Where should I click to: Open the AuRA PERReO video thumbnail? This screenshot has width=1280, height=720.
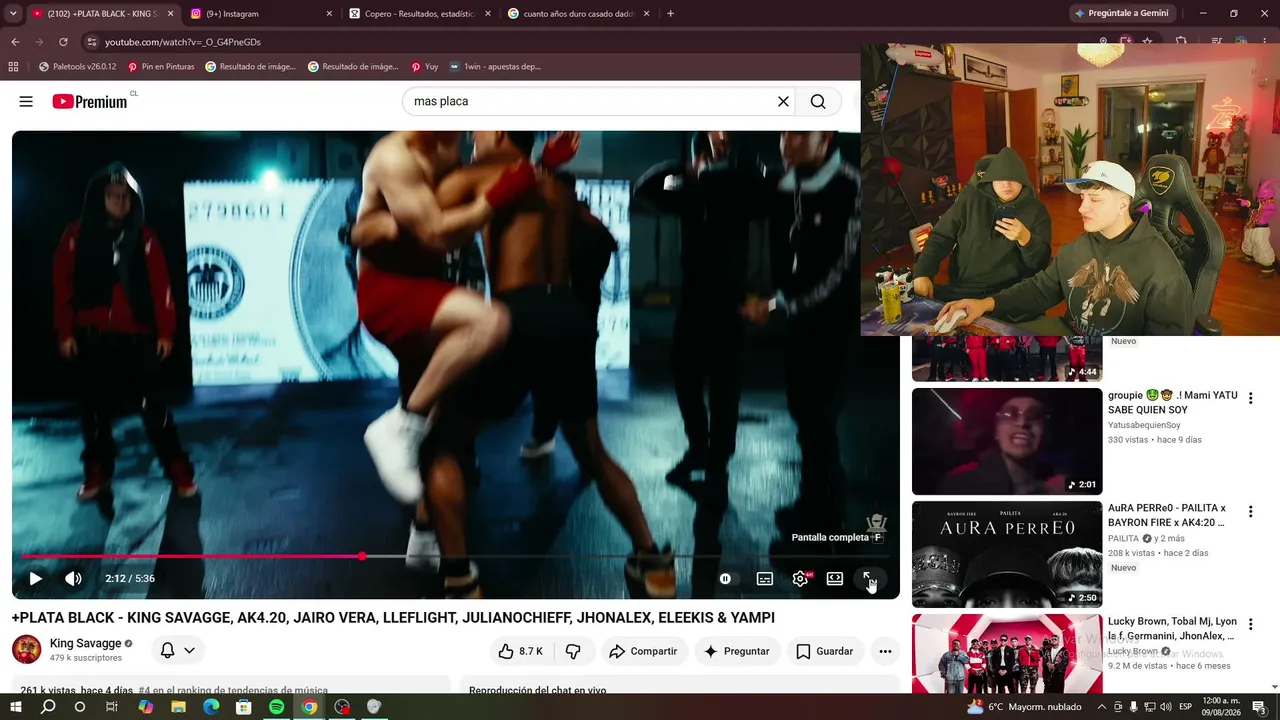[1007, 554]
